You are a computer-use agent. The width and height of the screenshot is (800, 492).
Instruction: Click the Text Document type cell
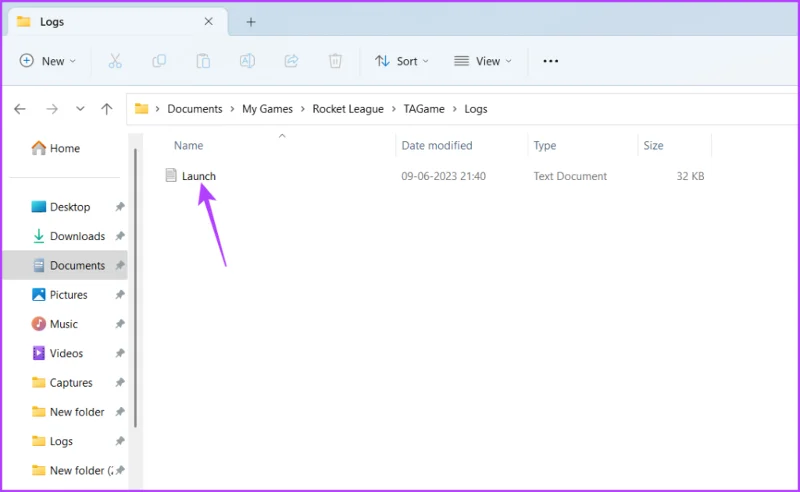570,176
